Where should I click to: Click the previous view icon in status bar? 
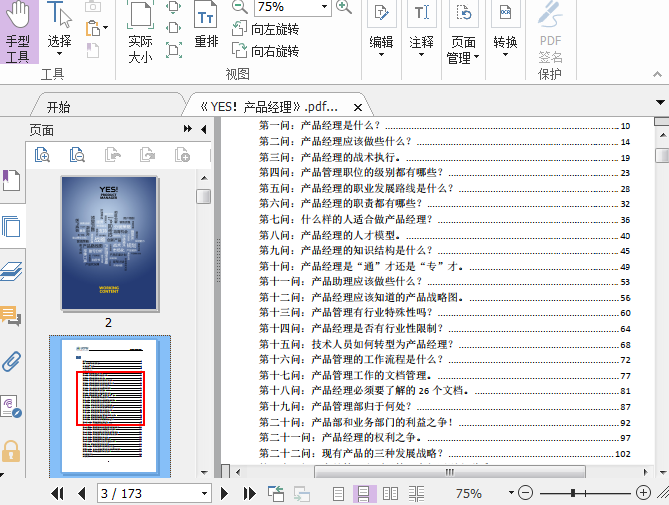(x=276, y=493)
